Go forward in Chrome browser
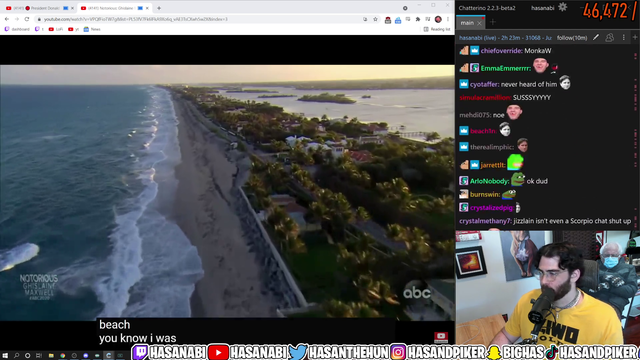This screenshot has width=640, height=360. [x=17, y=19]
